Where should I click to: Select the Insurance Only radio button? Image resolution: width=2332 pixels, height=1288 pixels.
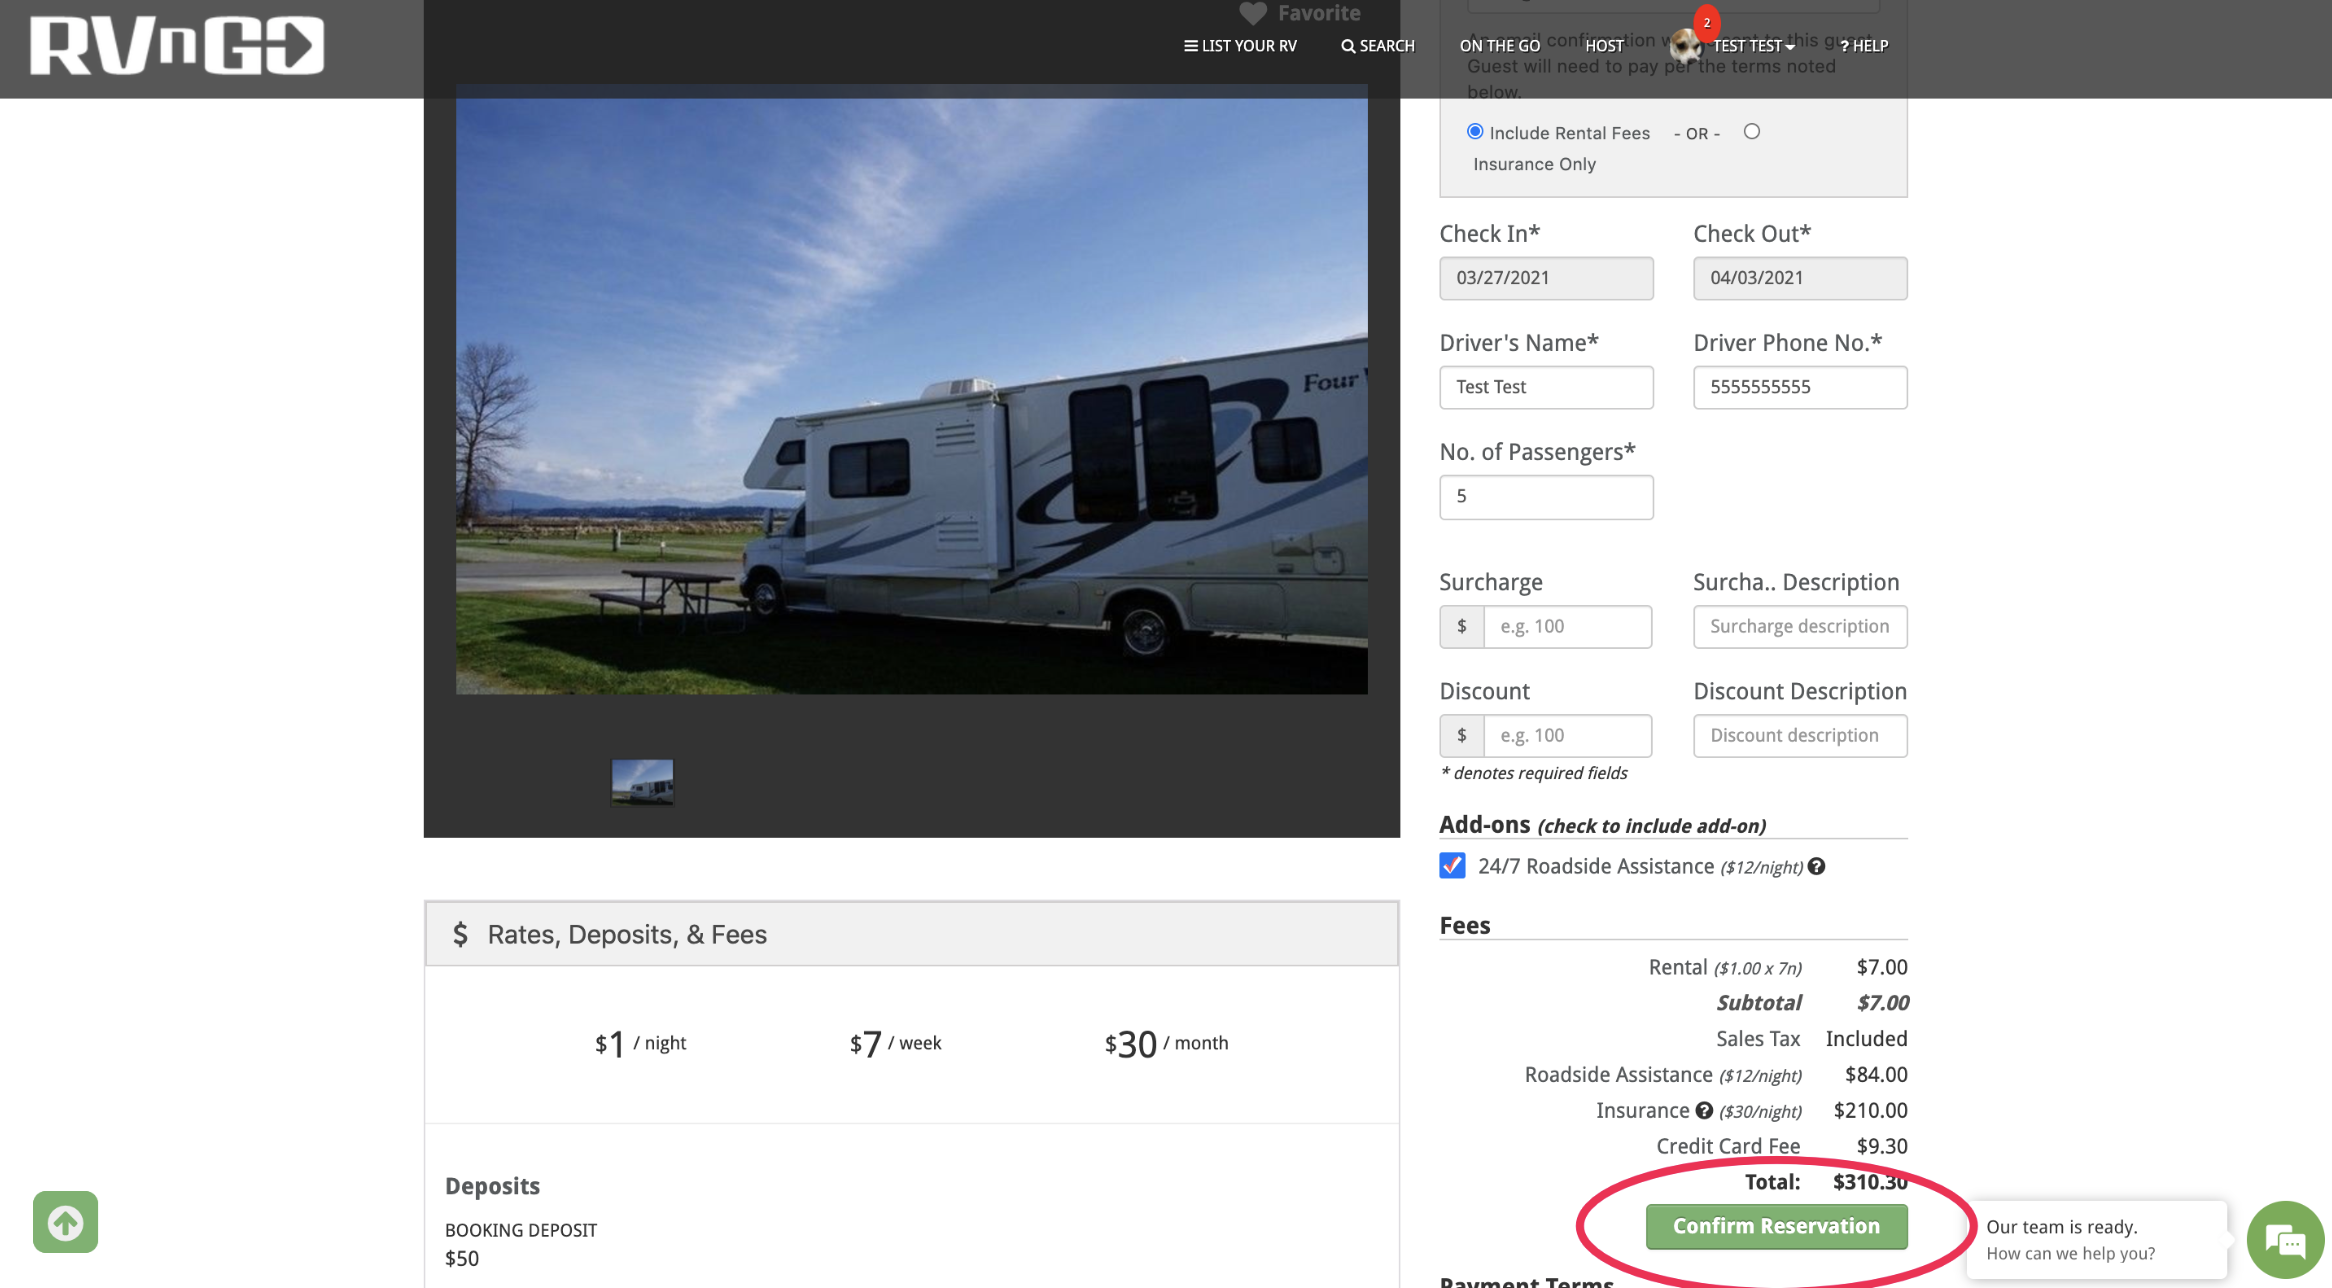point(1751,131)
